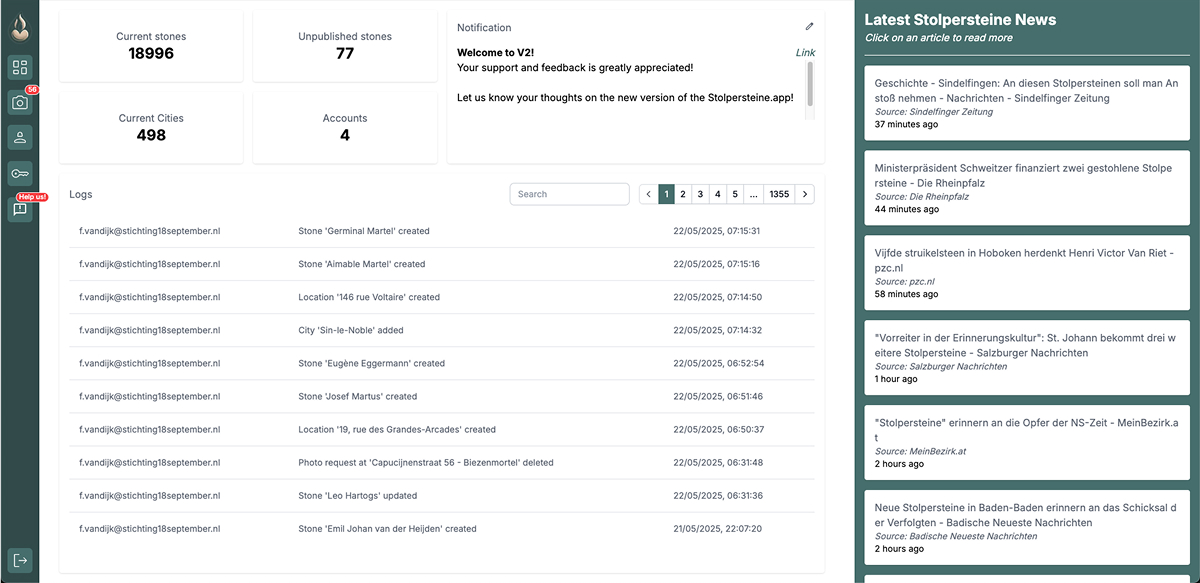Click the Current stones card

pos(151,46)
